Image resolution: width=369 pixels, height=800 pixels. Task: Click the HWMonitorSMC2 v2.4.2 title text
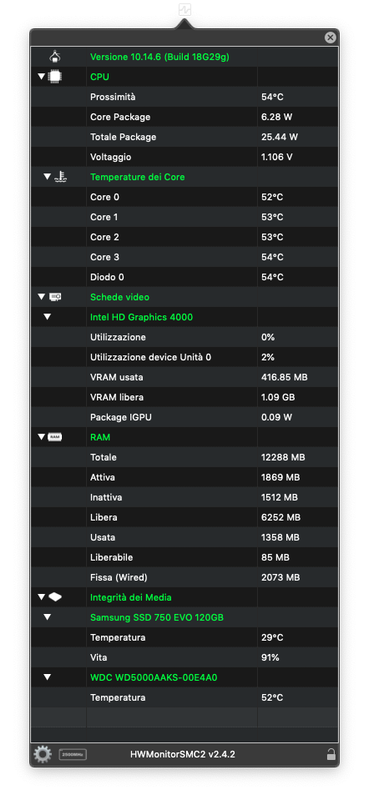point(183,754)
